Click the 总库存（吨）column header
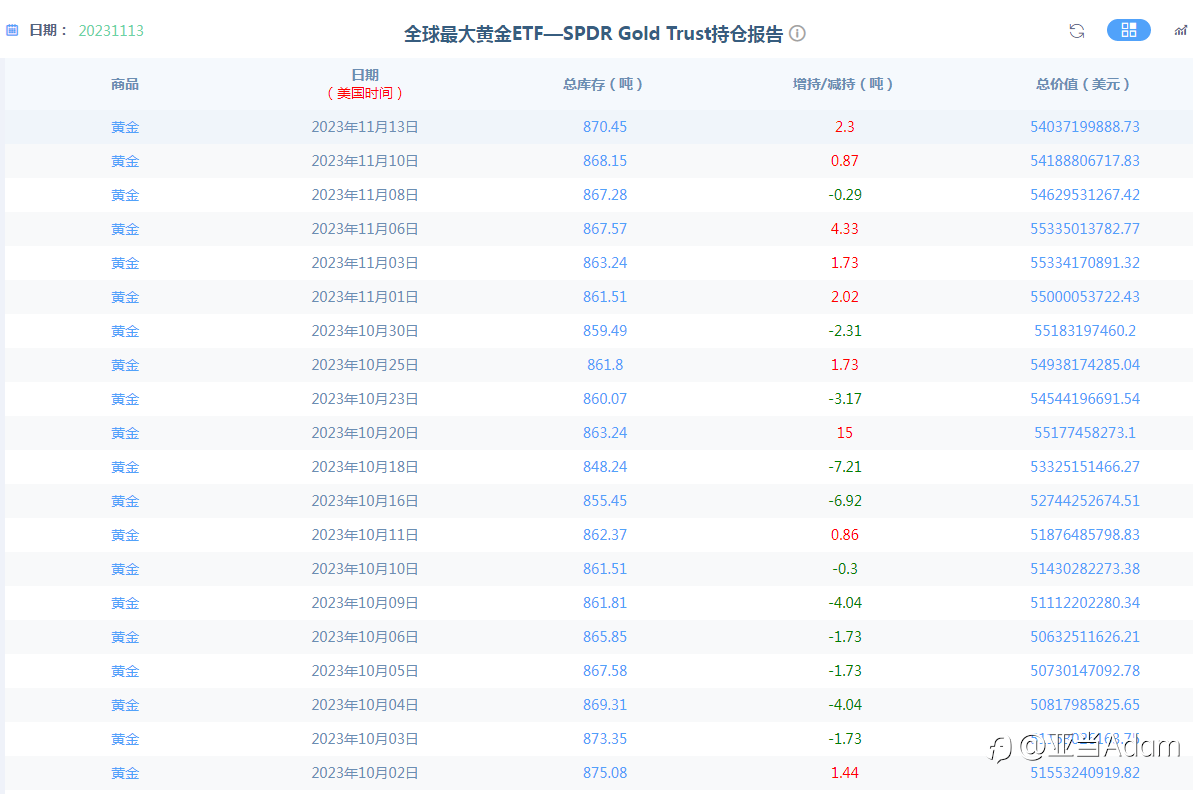This screenshot has width=1193, height=794. (604, 84)
